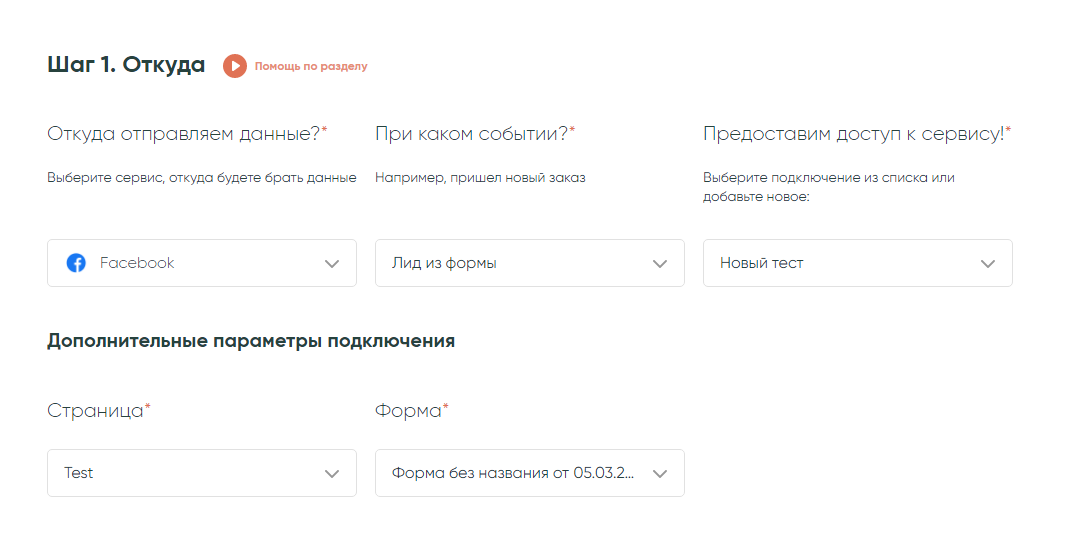
Task: Click the chevron in "Форма без названия" field
Action: pos(660,474)
